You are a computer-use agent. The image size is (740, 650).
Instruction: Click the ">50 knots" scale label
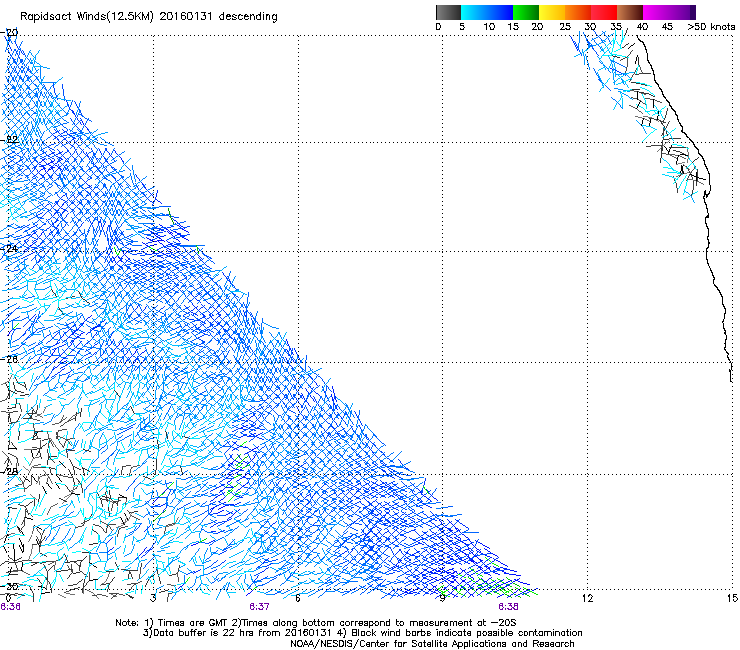[712, 27]
